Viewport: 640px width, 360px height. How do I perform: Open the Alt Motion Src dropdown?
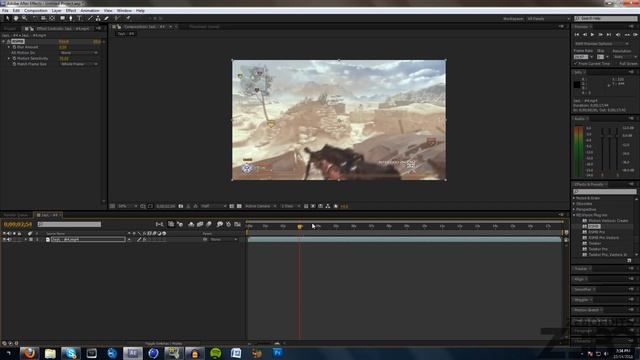click(x=79, y=53)
